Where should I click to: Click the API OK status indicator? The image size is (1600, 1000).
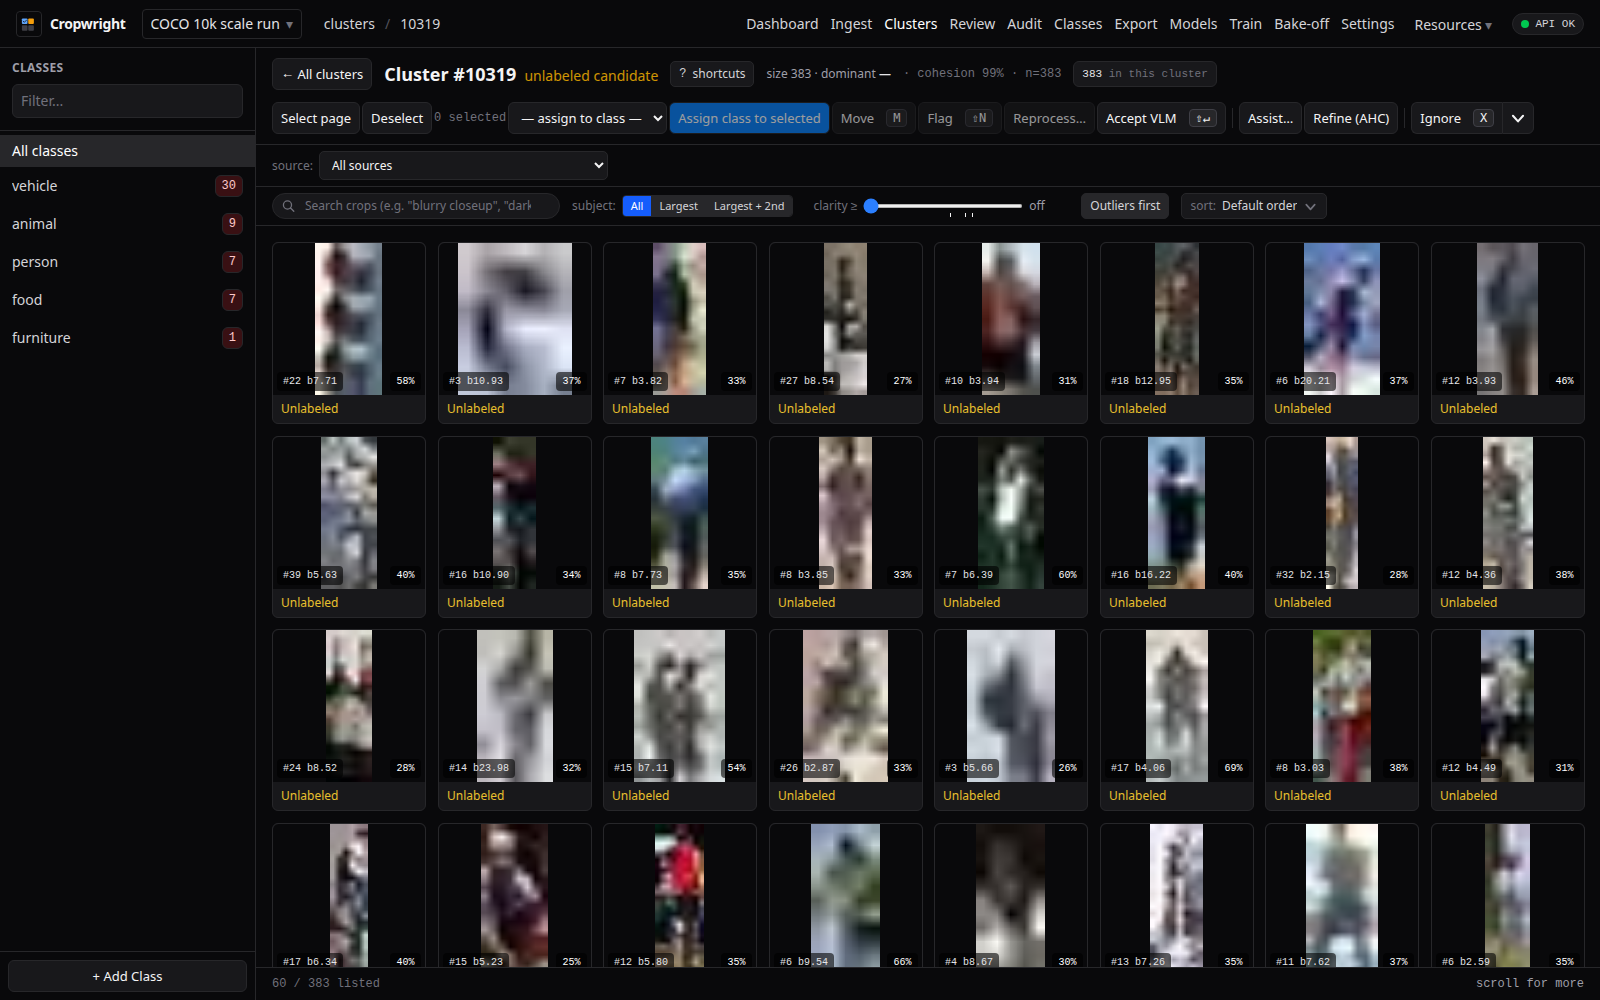[x=1548, y=24]
